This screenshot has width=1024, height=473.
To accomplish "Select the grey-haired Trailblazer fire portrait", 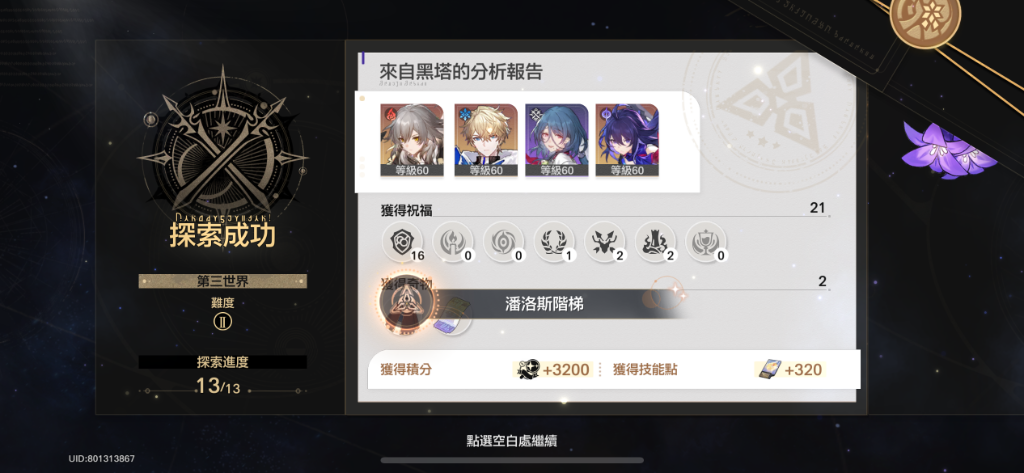I will tap(411, 140).
